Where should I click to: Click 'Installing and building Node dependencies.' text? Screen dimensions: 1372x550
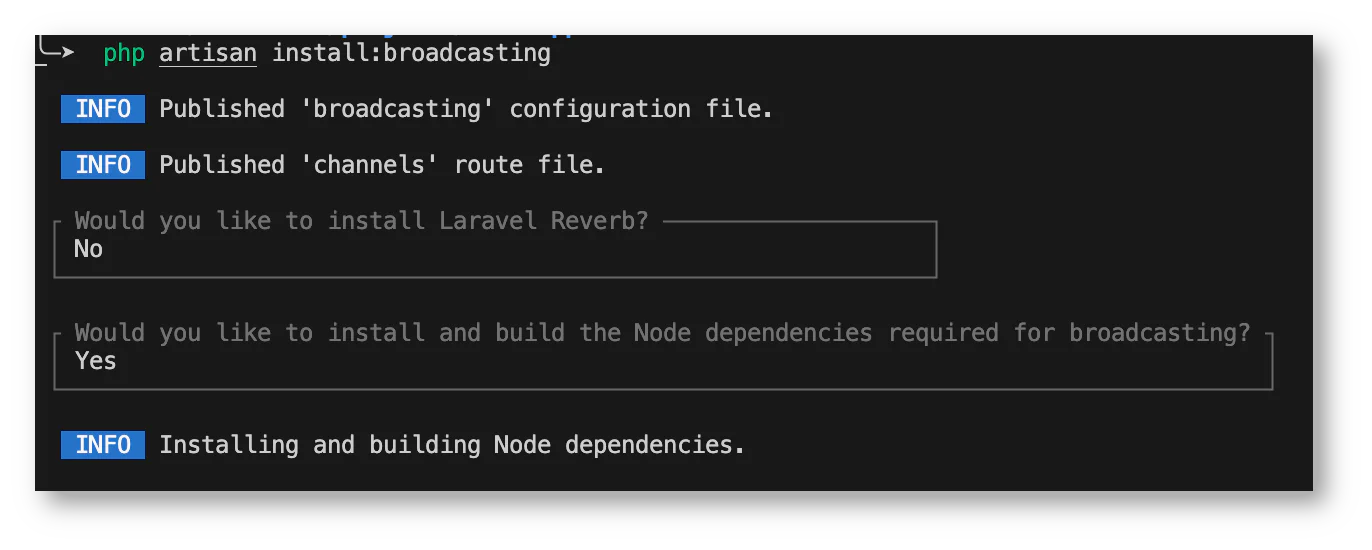452,445
